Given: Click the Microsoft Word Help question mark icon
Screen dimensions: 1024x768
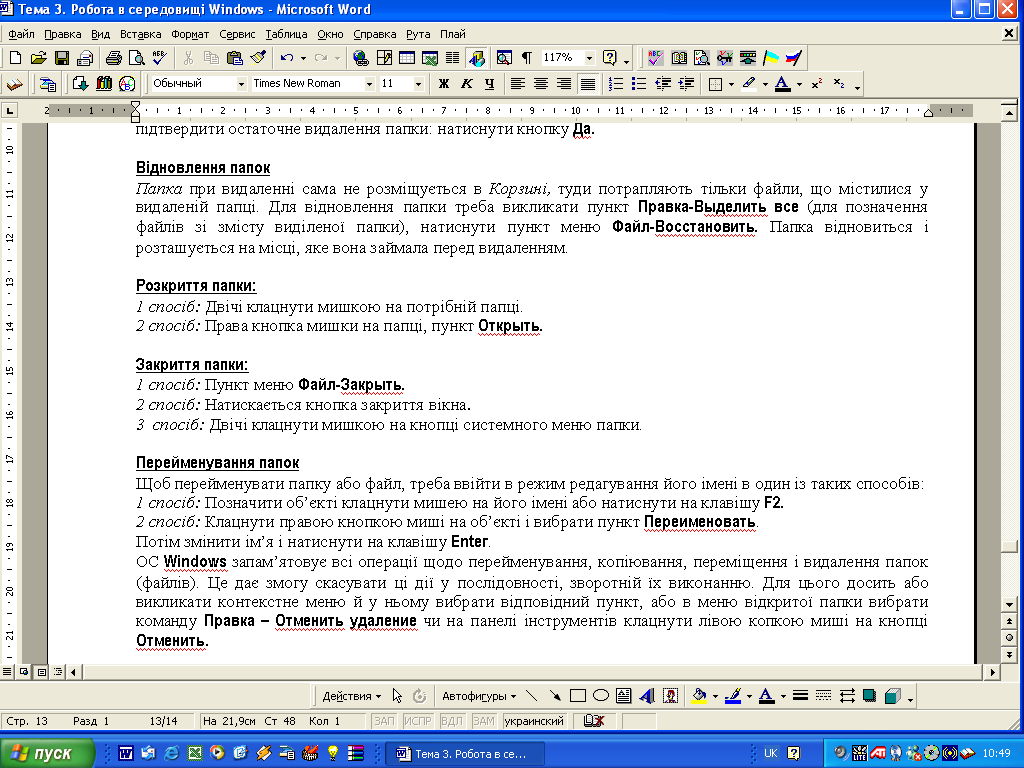Looking at the screenshot, I should (609, 58).
